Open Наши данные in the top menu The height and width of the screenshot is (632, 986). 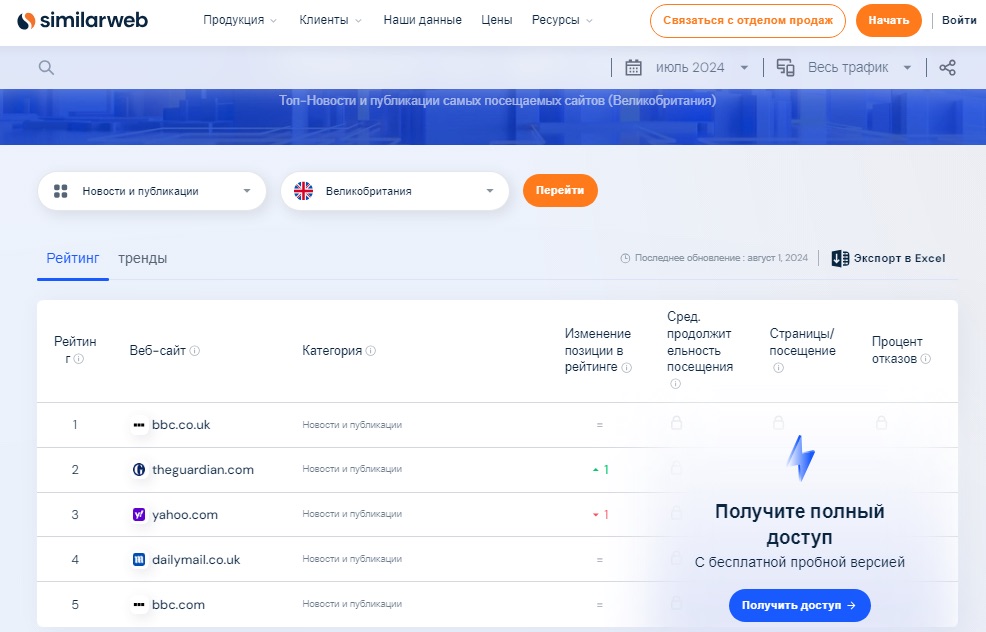423,20
